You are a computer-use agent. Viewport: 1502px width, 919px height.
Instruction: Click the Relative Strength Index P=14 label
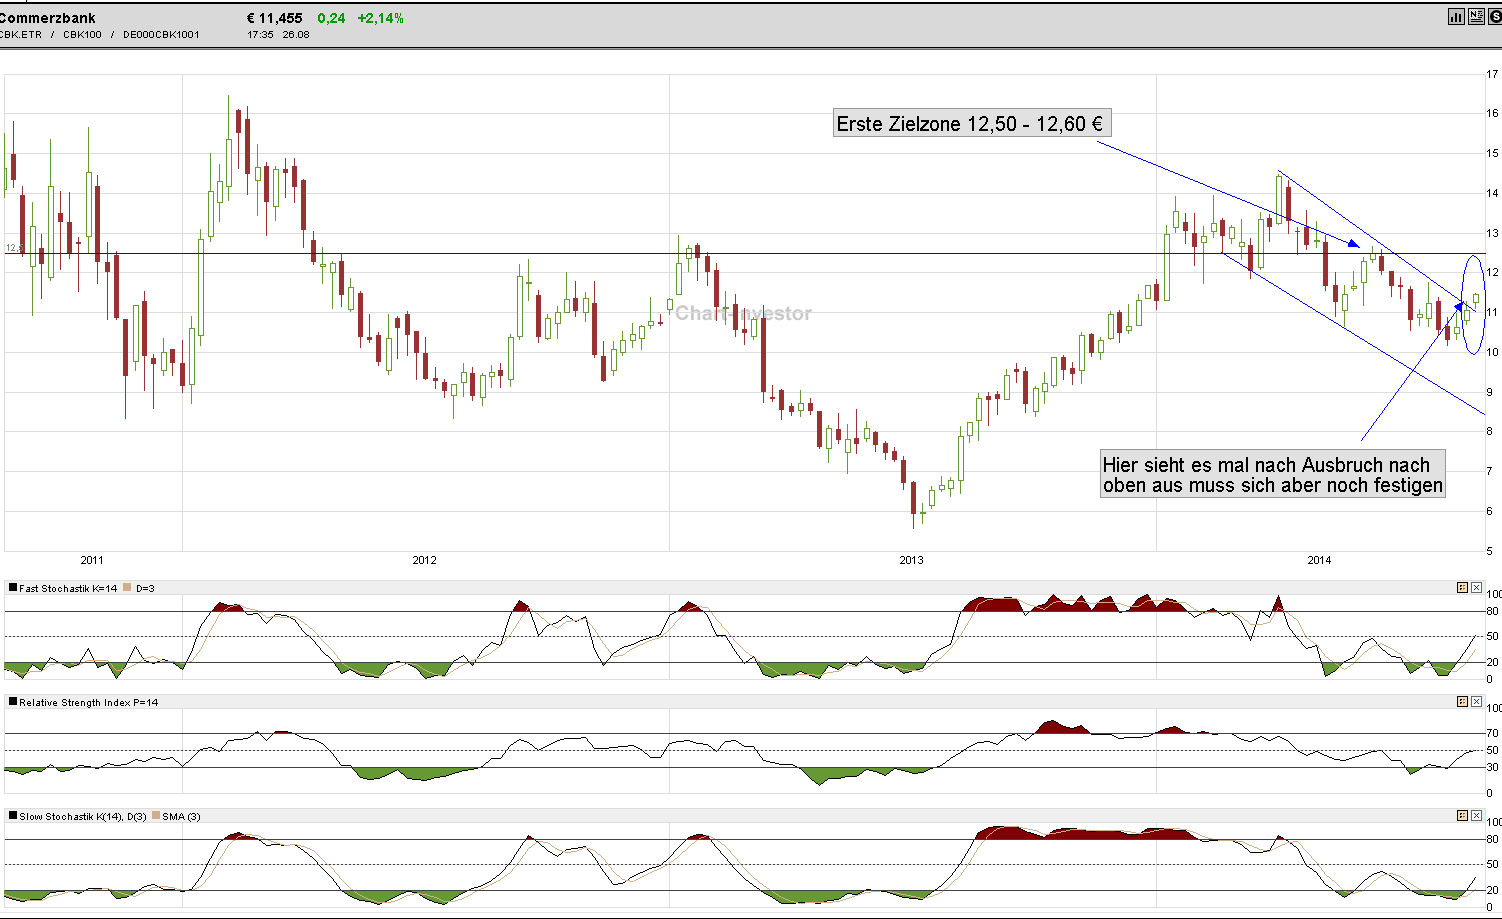click(89, 702)
